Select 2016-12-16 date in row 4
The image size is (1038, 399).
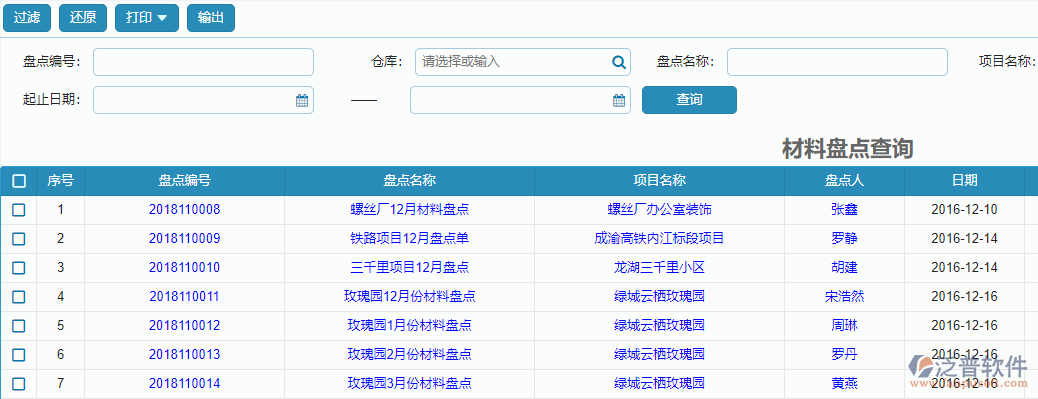(x=964, y=296)
